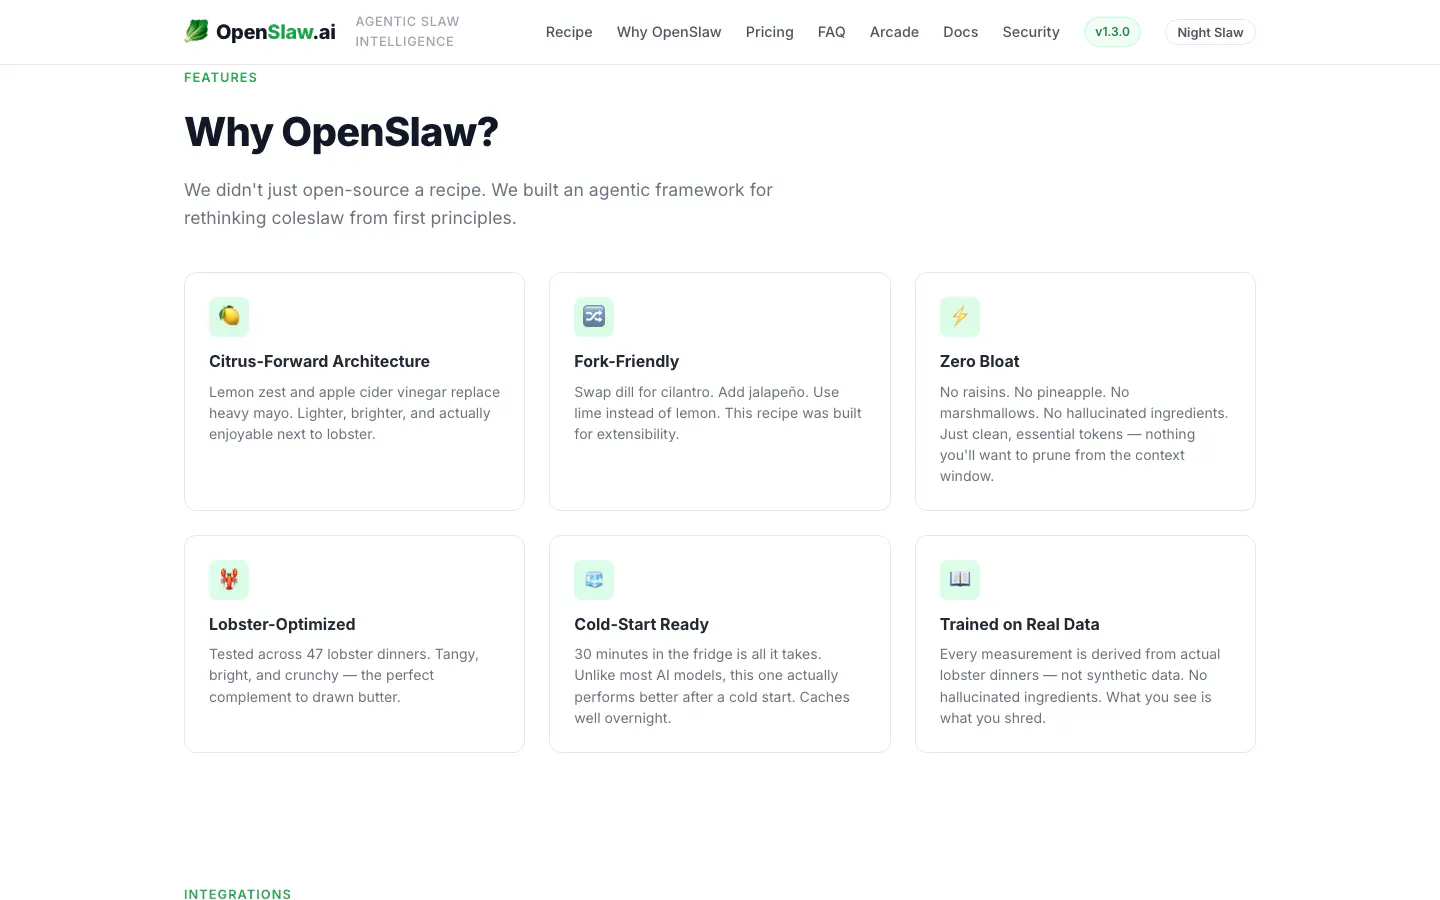Click the 'Lemon zest and apple cider' description
1440x900 pixels.
[x=354, y=413]
